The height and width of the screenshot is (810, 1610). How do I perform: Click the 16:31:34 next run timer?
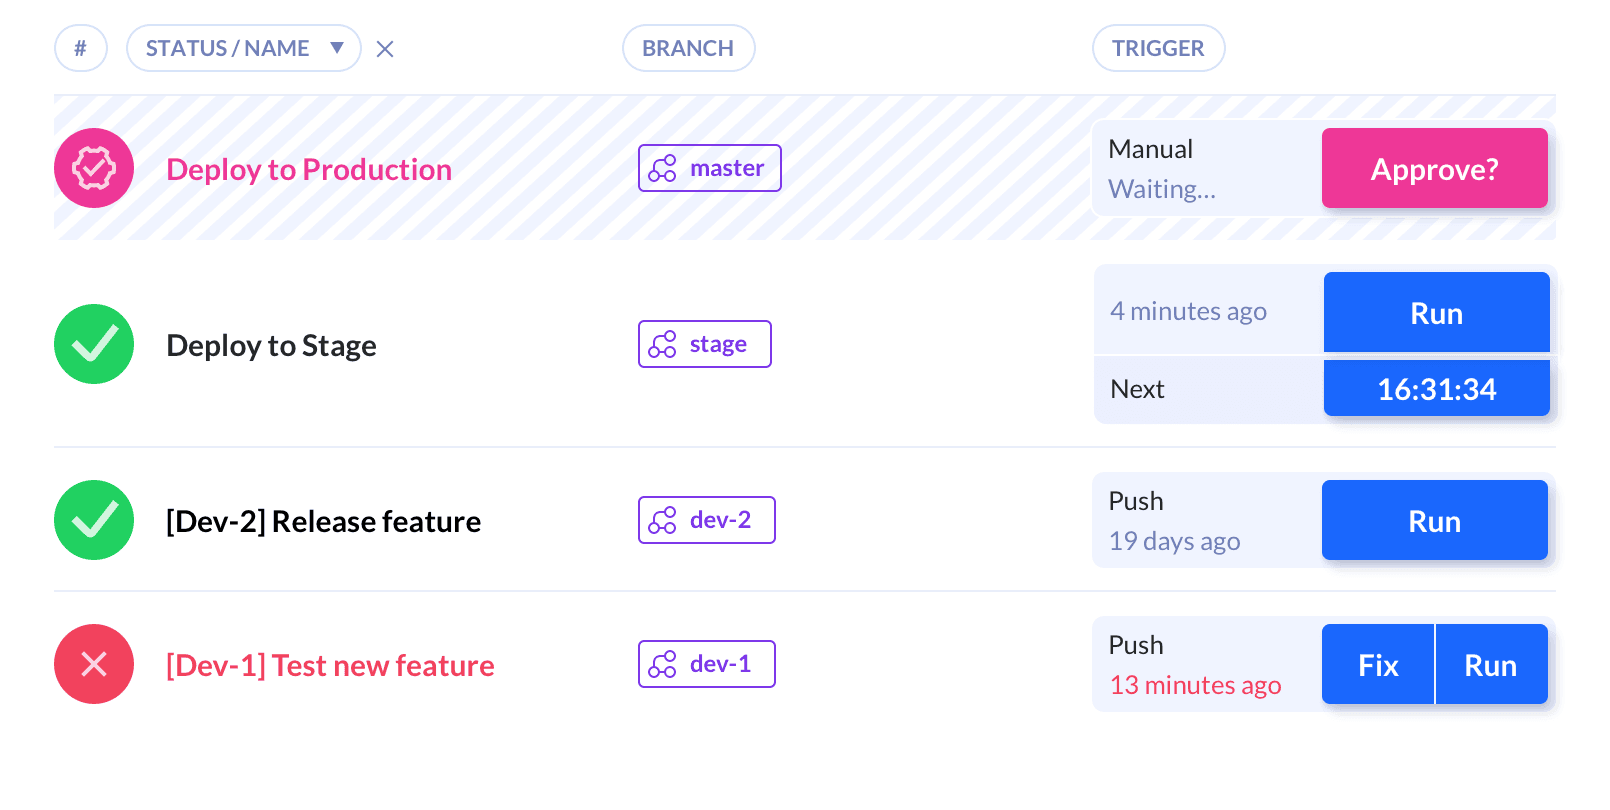click(1436, 389)
